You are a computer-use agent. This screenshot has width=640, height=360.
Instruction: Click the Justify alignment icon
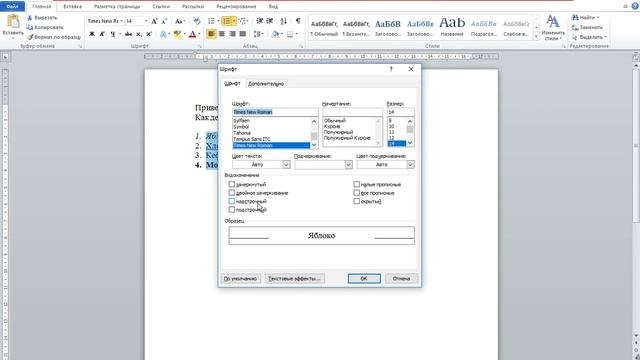click(242, 34)
